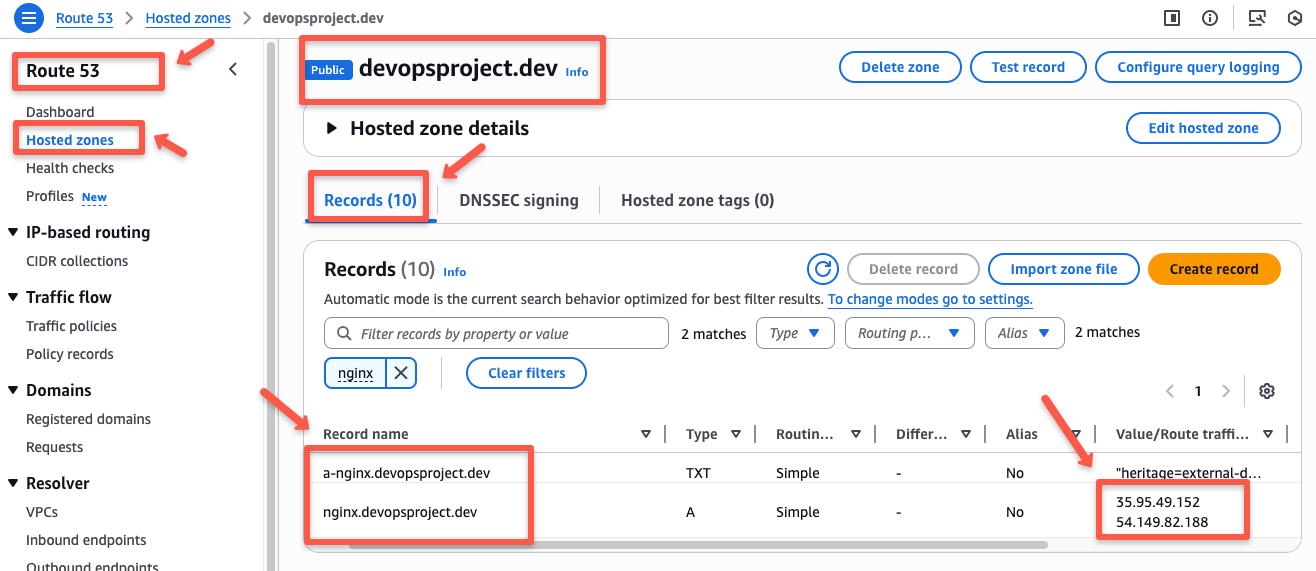Switch to Records (10) tab
The width and height of the screenshot is (1316, 571).
tap(370, 200)
